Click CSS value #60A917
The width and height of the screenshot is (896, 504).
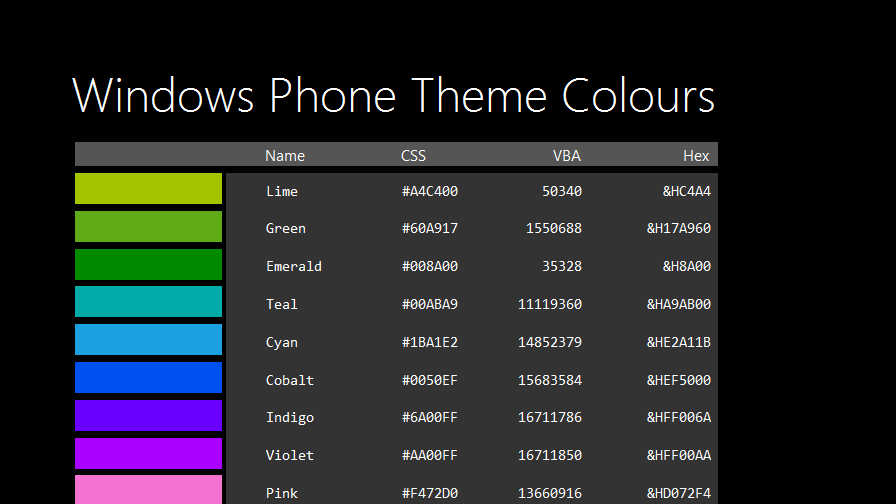430,229
